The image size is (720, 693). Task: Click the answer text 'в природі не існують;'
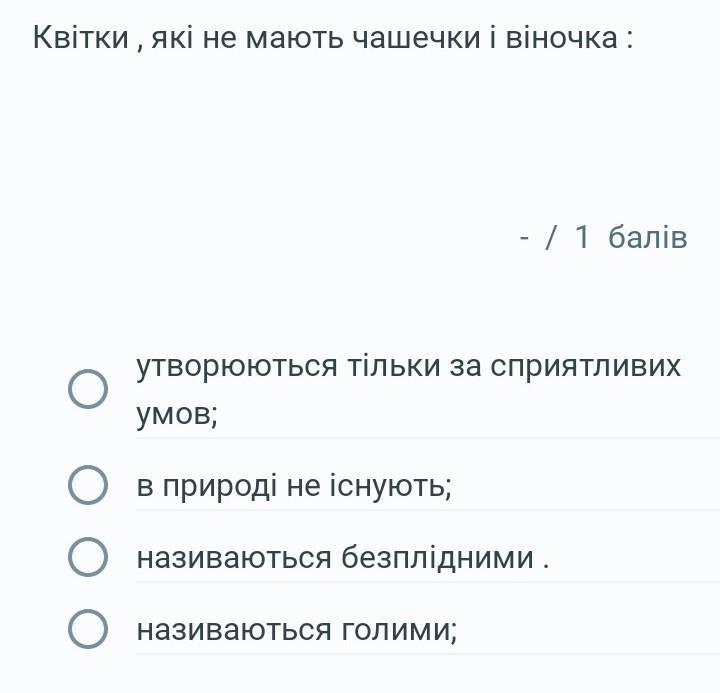[294, 486]
